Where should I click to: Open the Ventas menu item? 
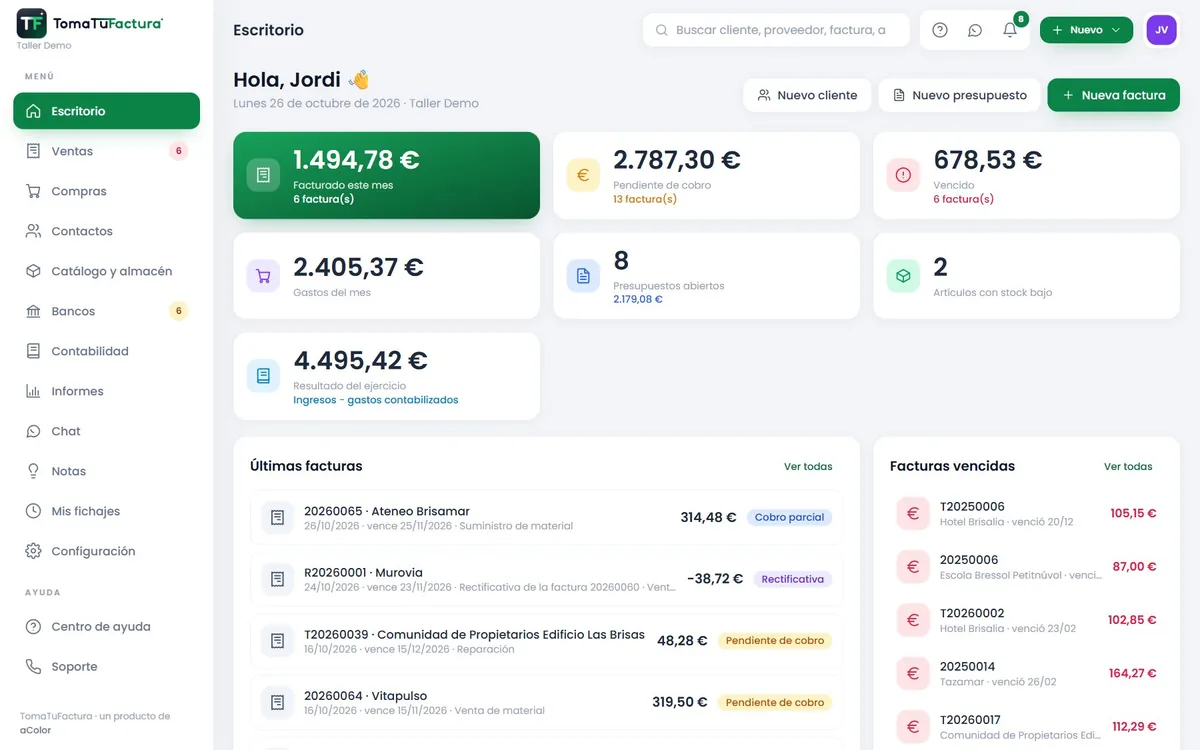click(x=106, y=151)
